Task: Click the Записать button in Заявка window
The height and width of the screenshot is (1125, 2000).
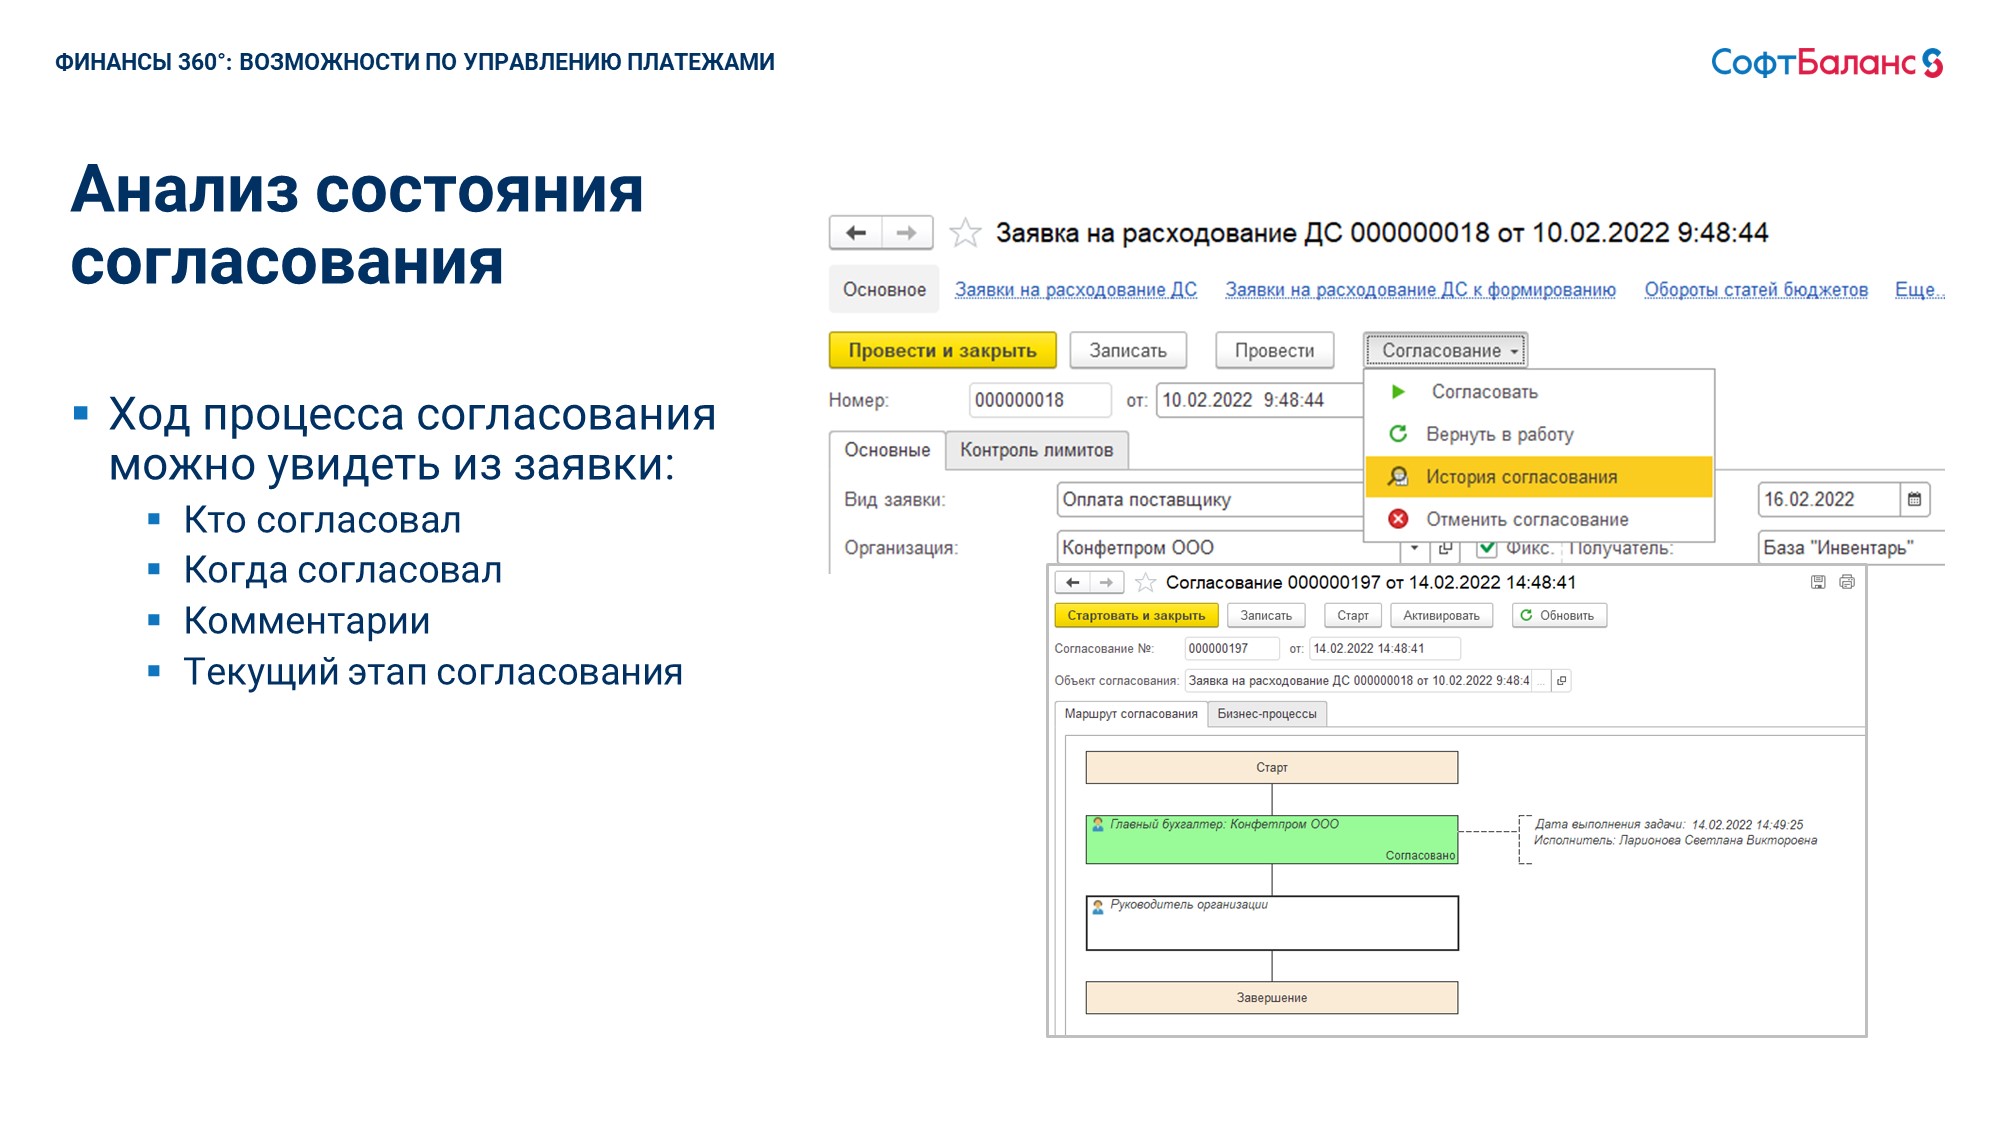Action: point(1128,350)
